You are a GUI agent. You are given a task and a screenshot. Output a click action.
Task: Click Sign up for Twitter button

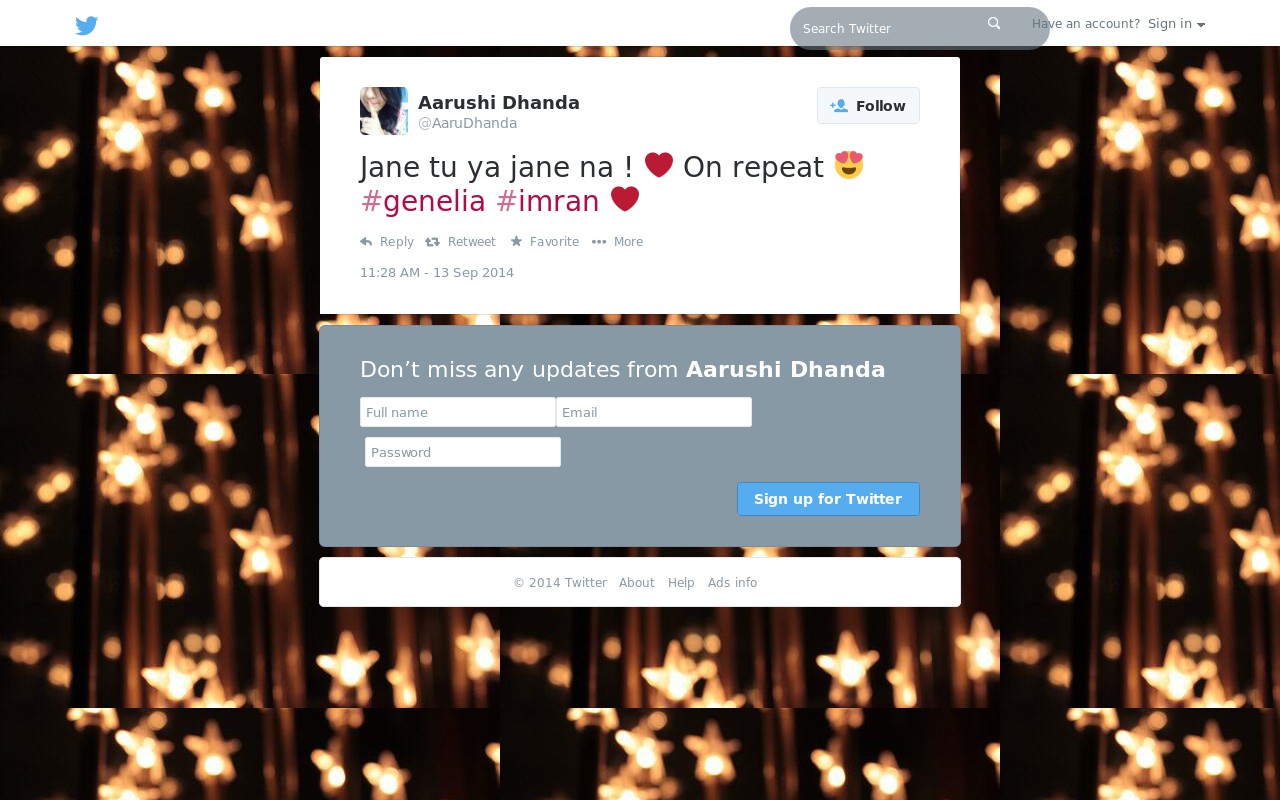pos(828,499)
